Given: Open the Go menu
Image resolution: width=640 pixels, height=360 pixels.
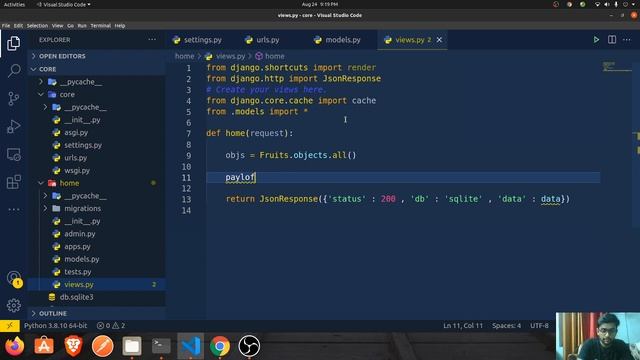Looking at the screenshot, I should (x=71, y=25).
